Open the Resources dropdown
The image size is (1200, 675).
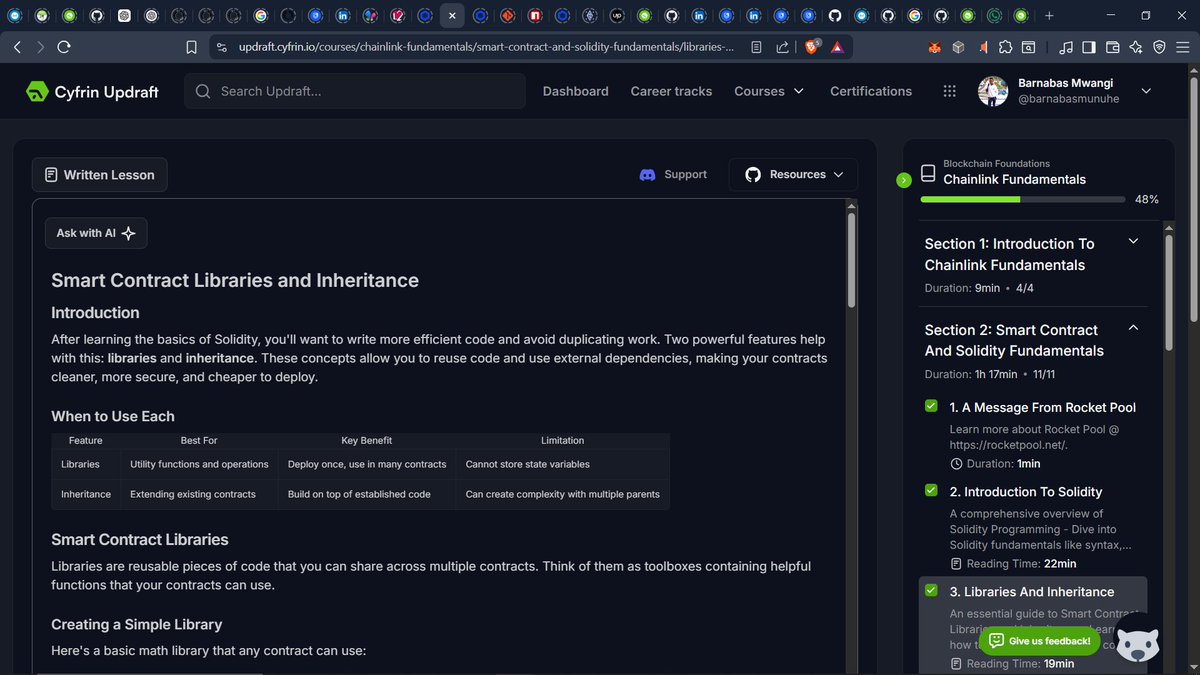[x=793, y=174]
